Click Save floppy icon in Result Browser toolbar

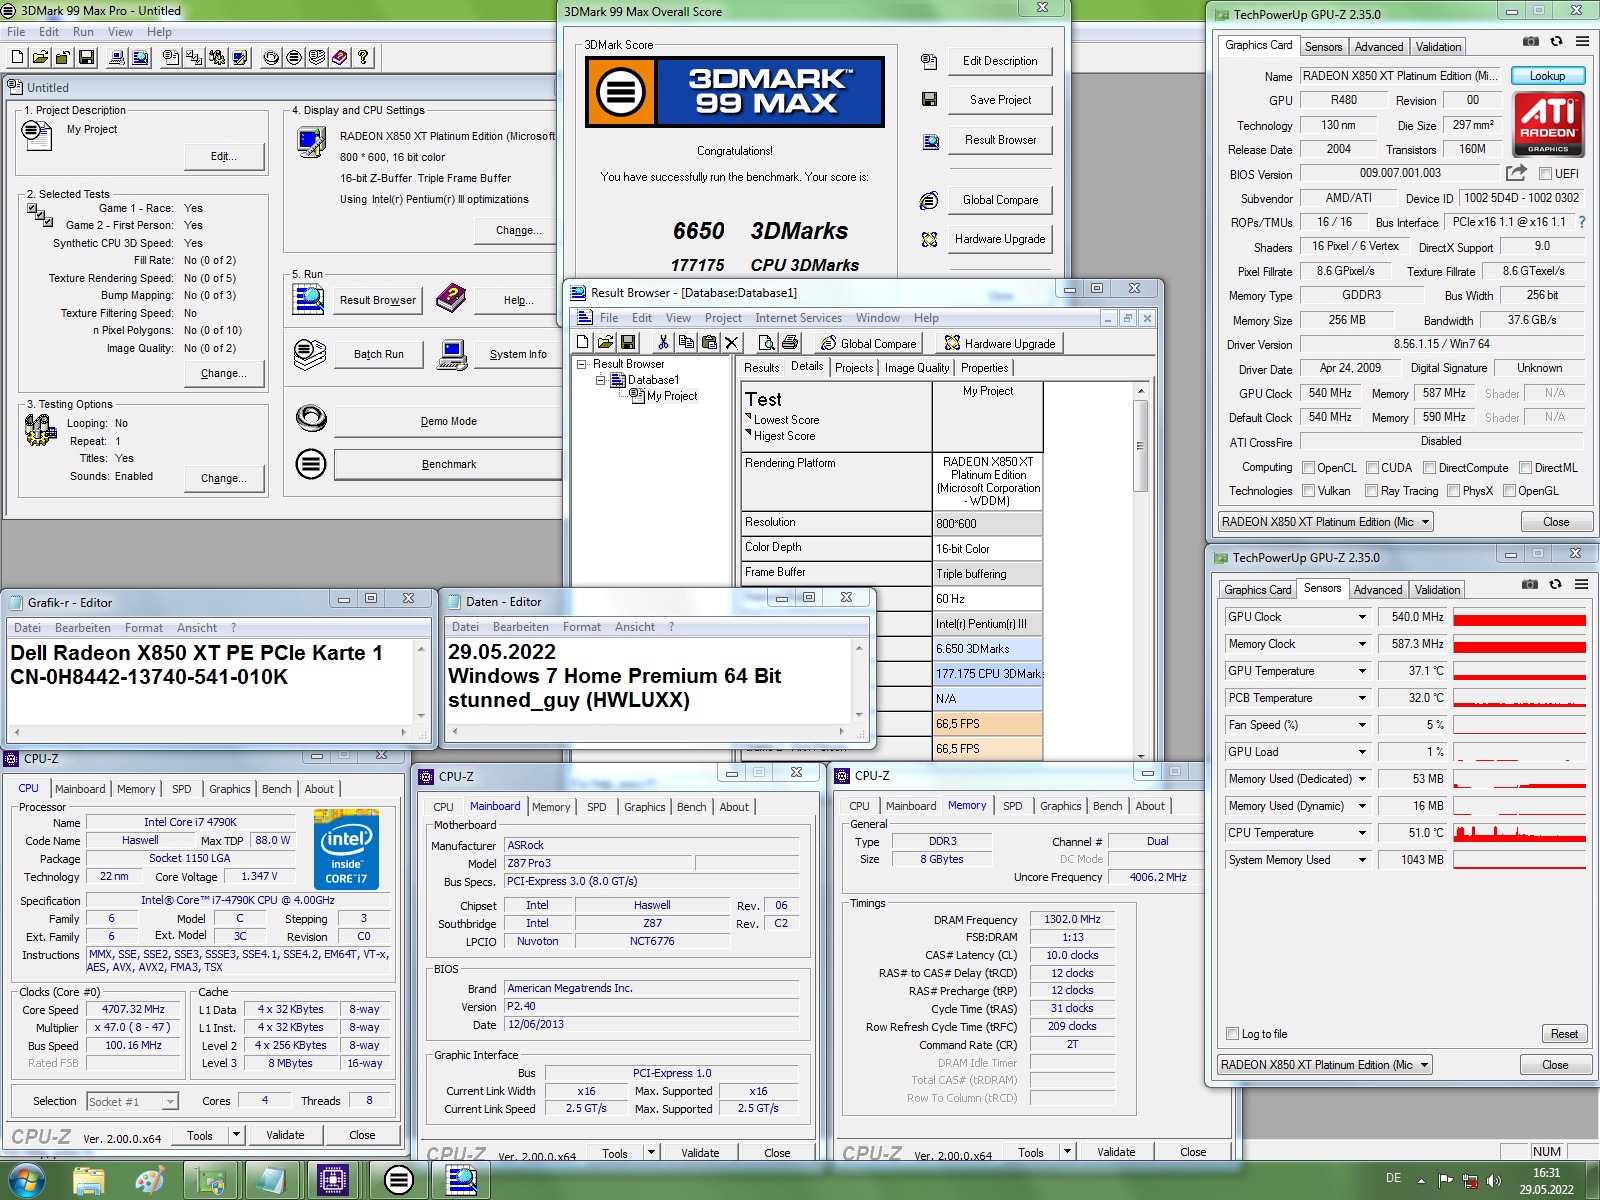(x=628, y=343)
